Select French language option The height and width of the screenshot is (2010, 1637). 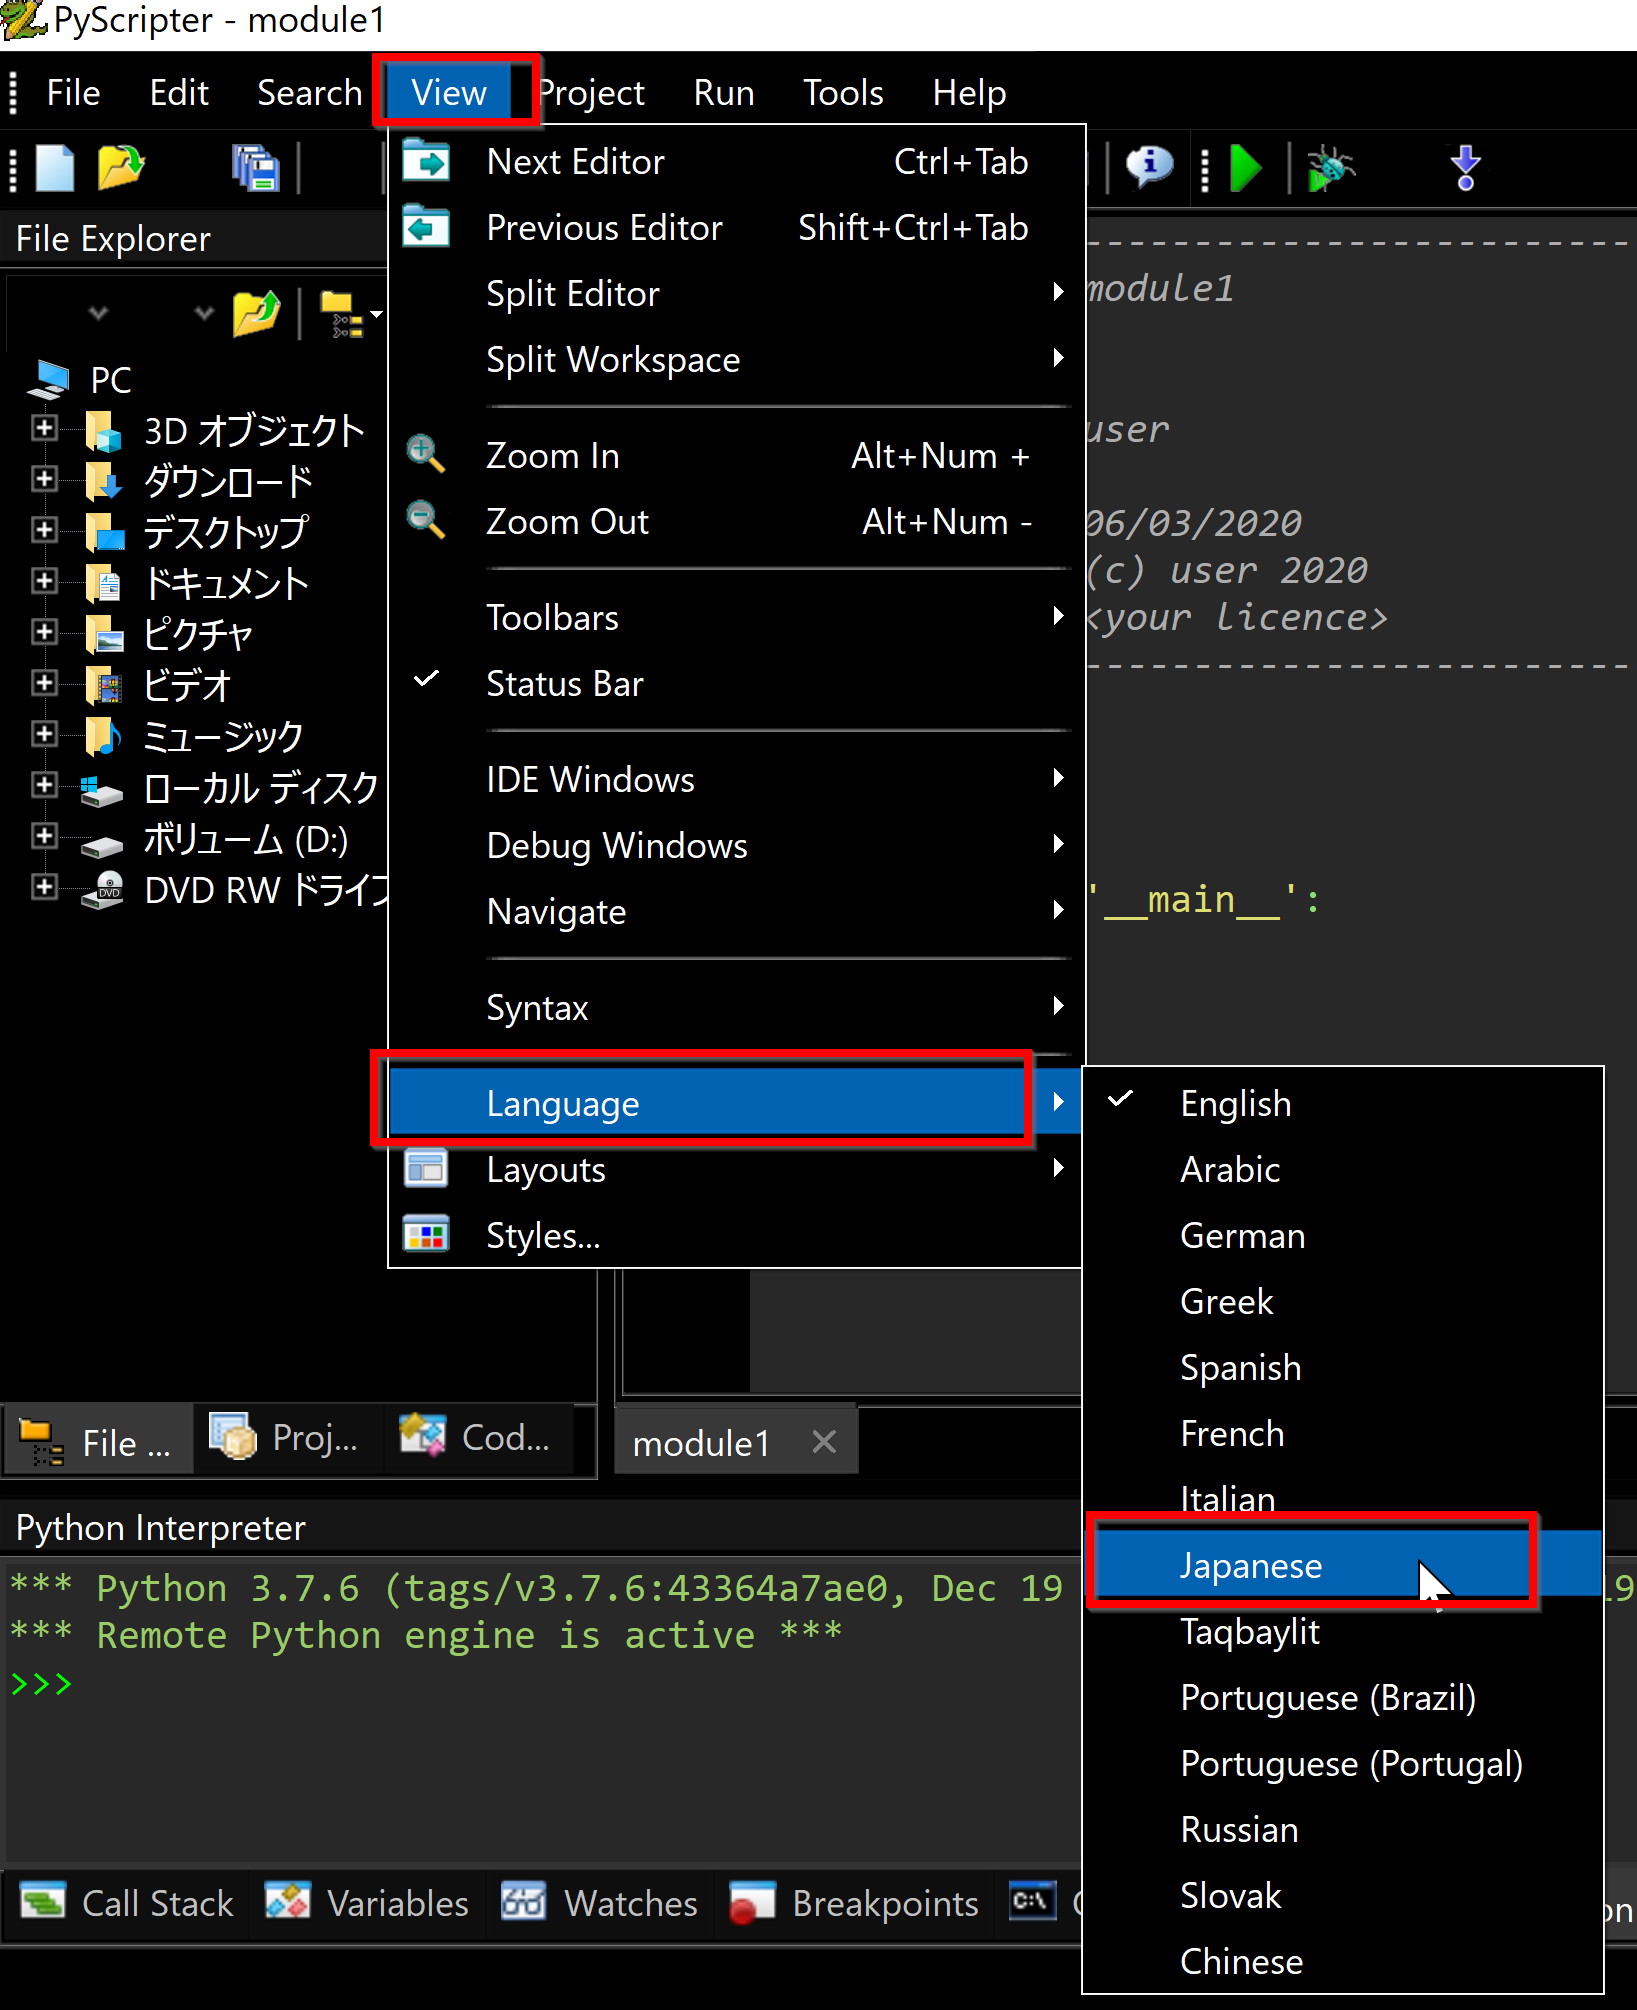coord(1343,1433)
